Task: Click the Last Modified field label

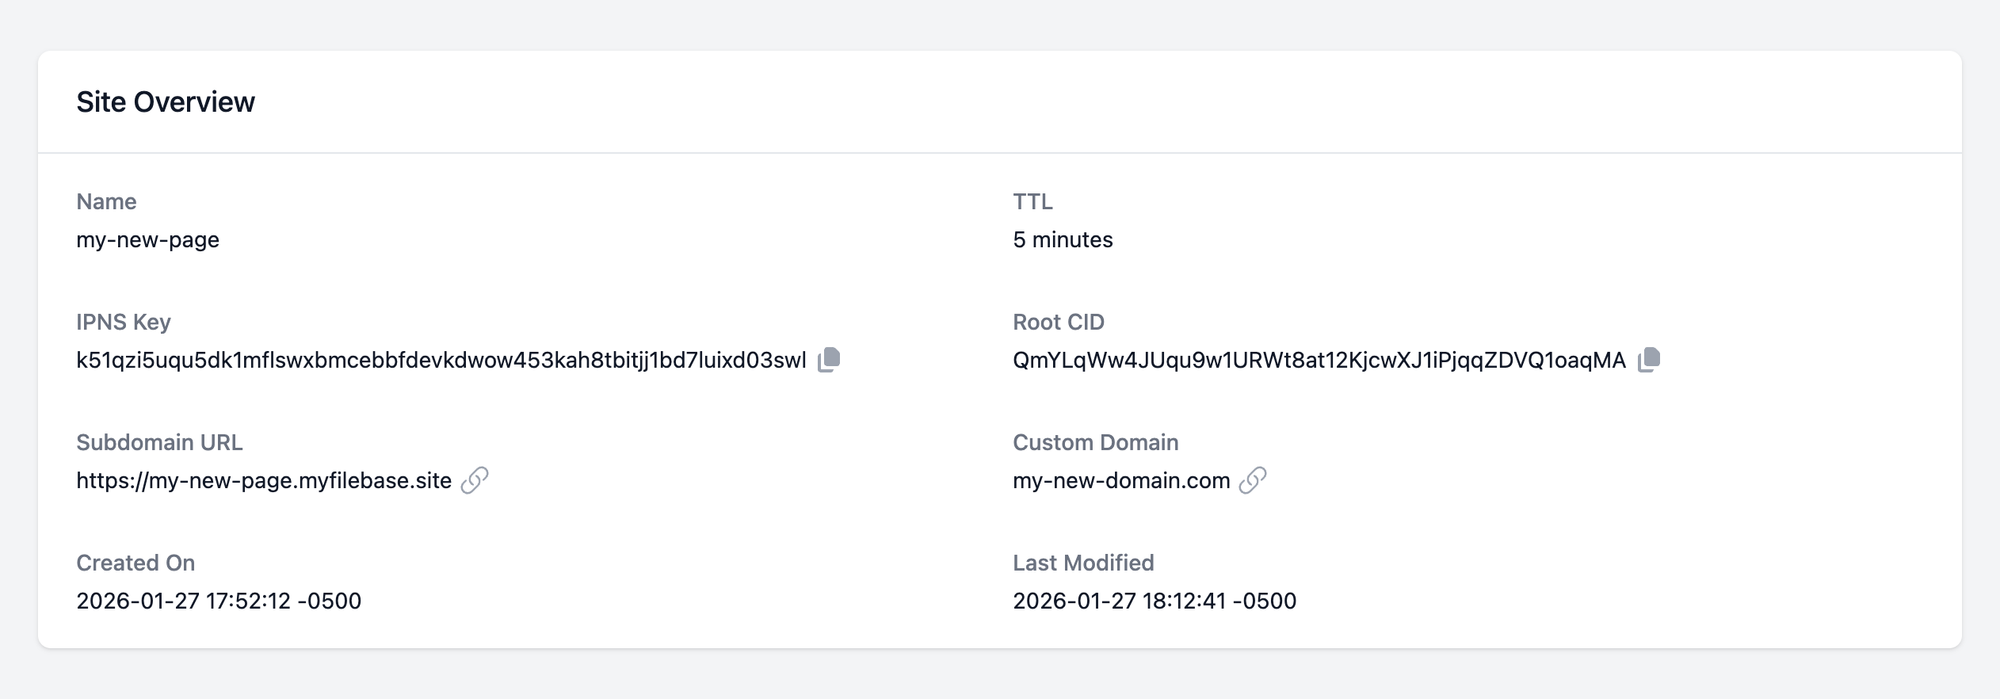Action: (1083, 563)
